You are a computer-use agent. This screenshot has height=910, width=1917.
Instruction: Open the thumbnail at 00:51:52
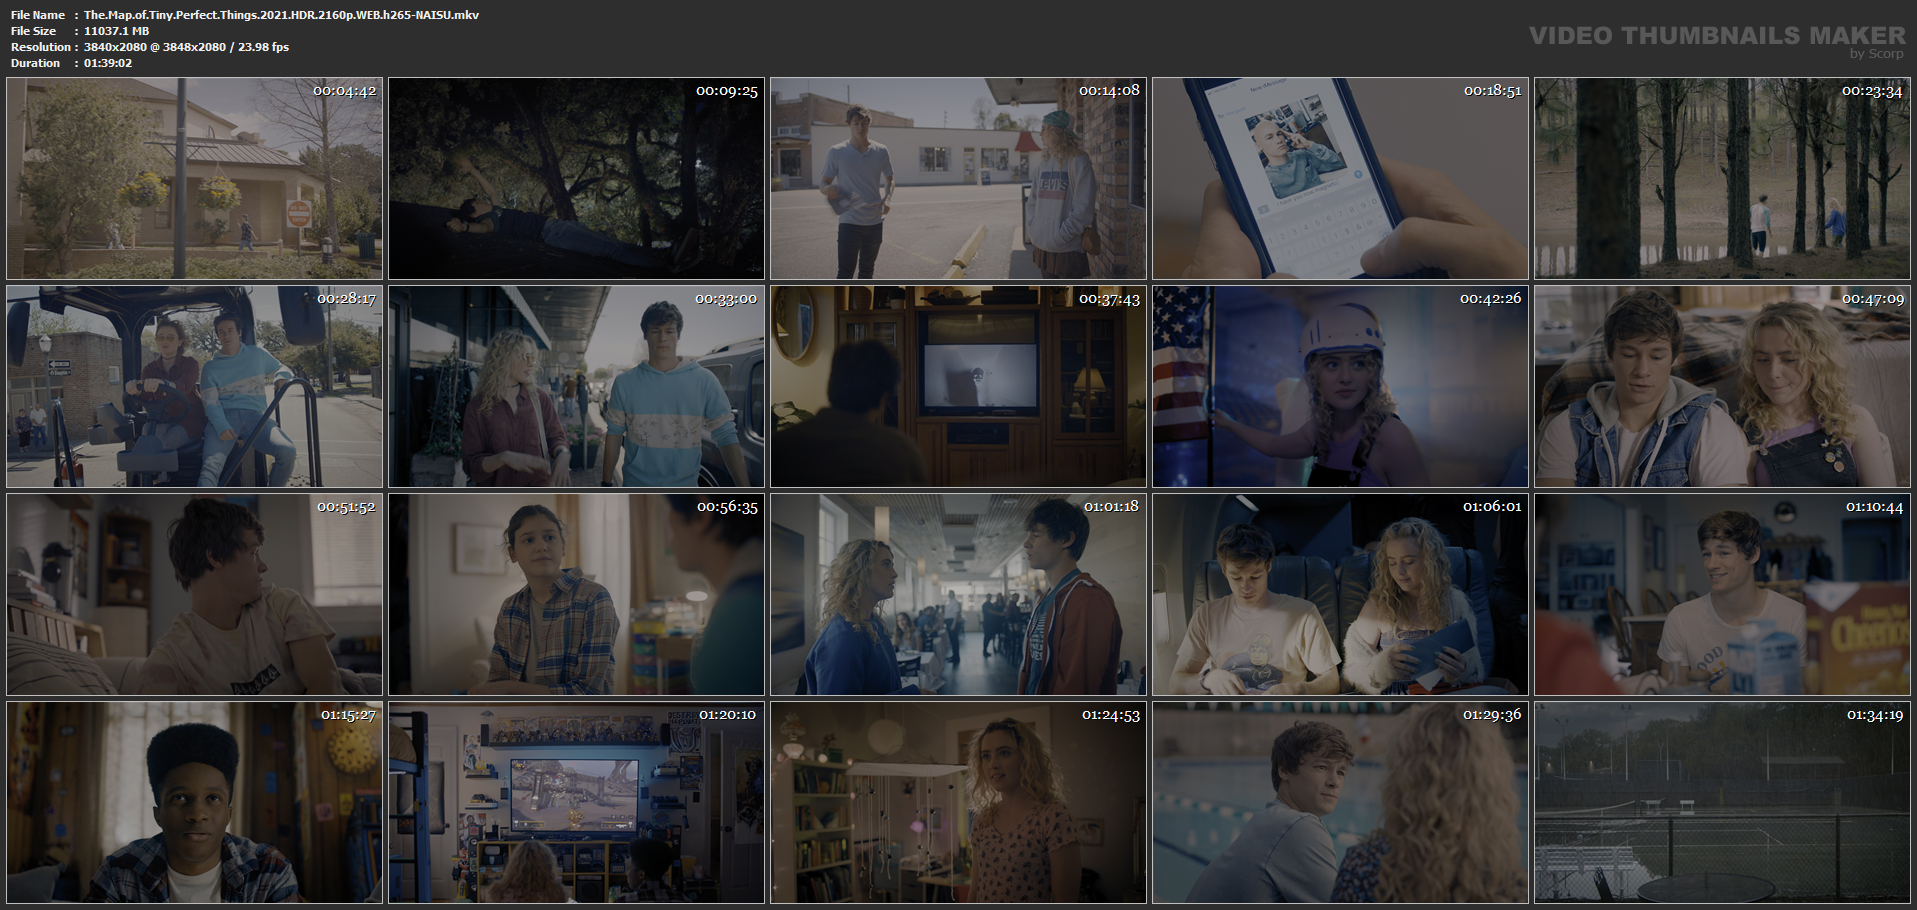[x=194, y=595]
